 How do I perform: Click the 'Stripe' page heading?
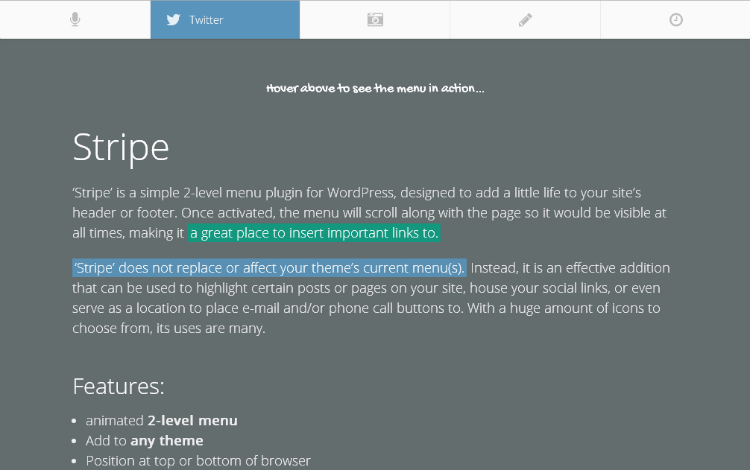tap(121, 148)
